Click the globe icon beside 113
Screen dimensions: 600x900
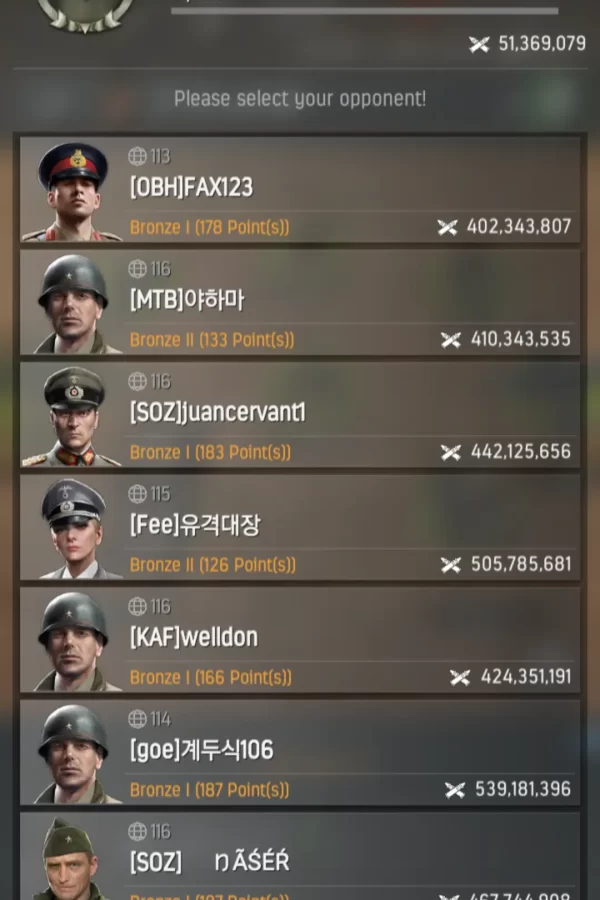(x=137, y=156)
